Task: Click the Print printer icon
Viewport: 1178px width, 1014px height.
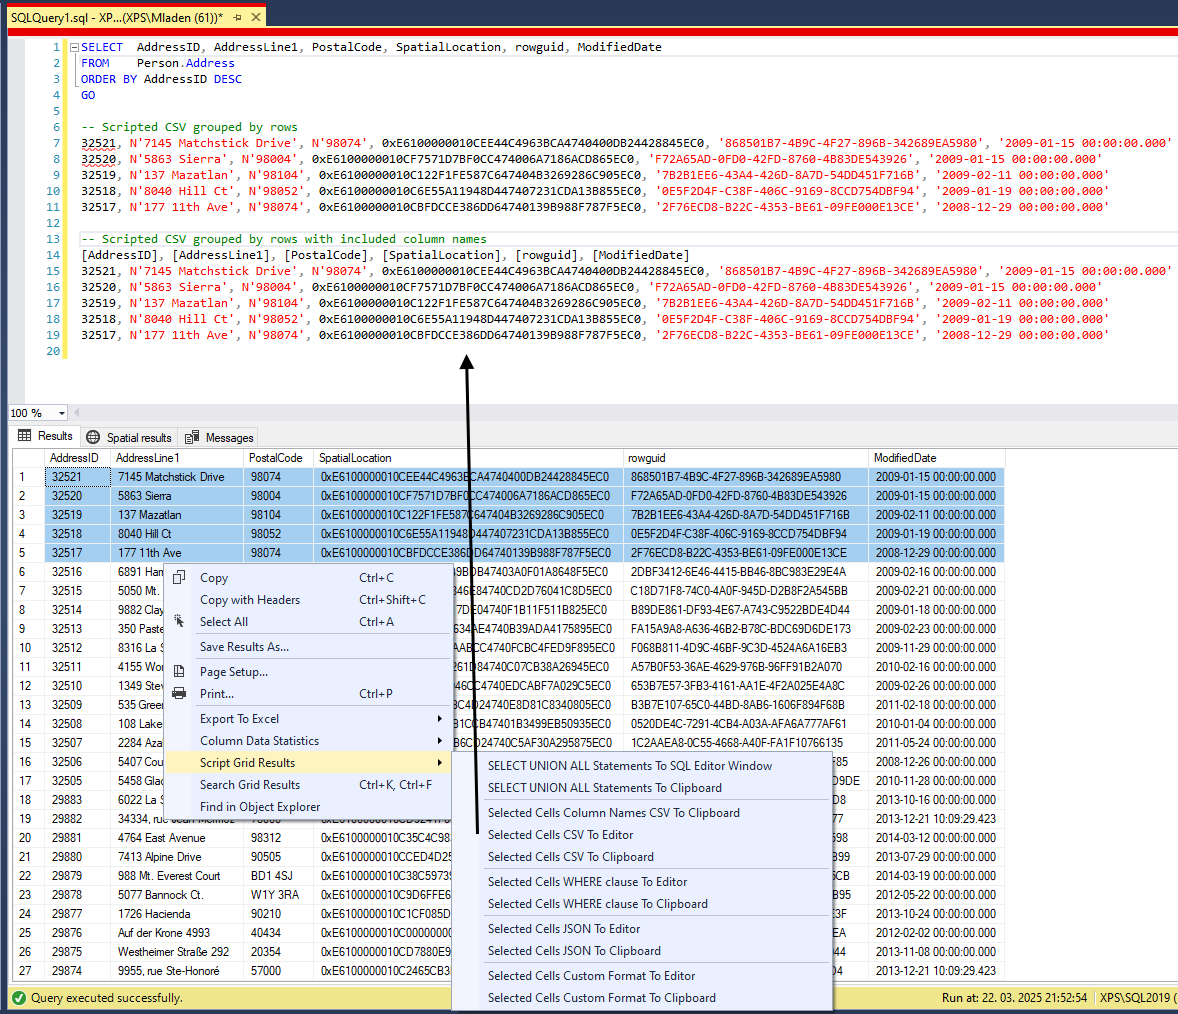Action: pos(179,693)
